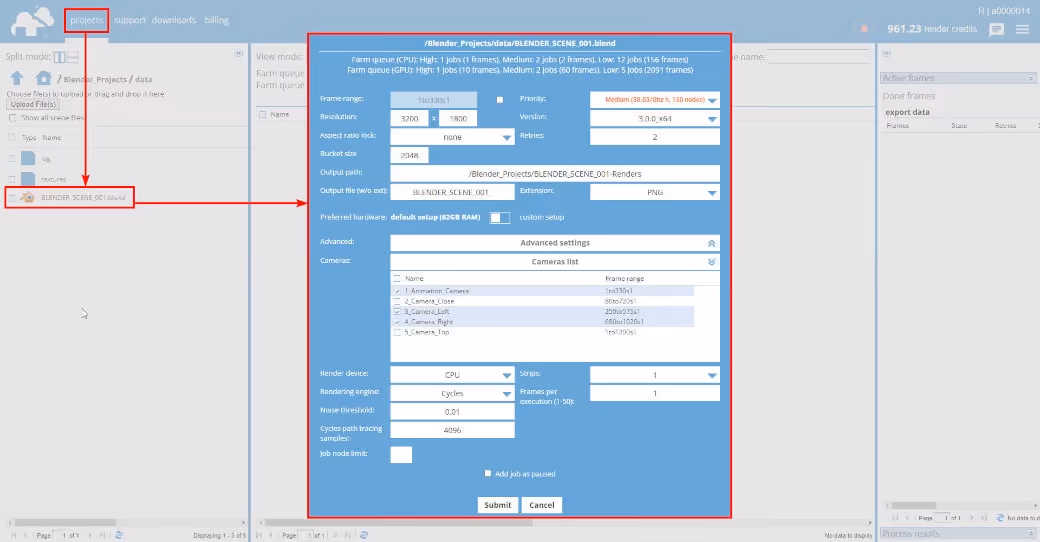This screenshot has height=542, width=1040.
Task: Collapse the Advanced settings section
Action: [x=554, y=243]
